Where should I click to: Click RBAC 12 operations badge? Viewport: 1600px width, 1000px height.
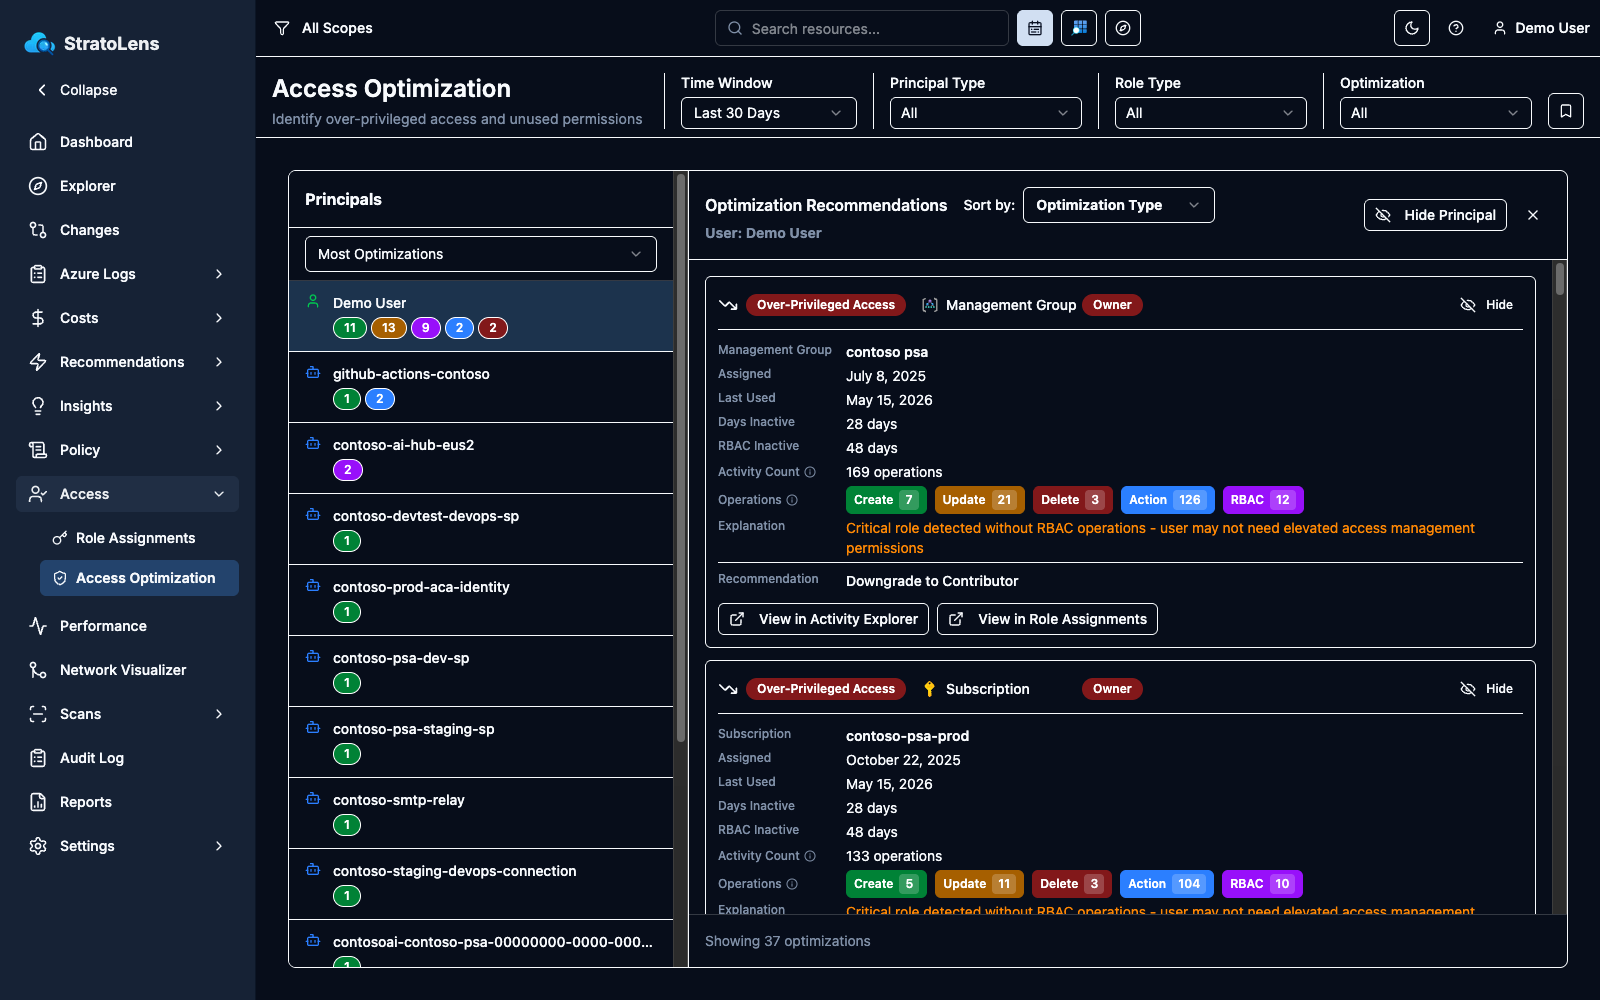tap(1263, 500)
